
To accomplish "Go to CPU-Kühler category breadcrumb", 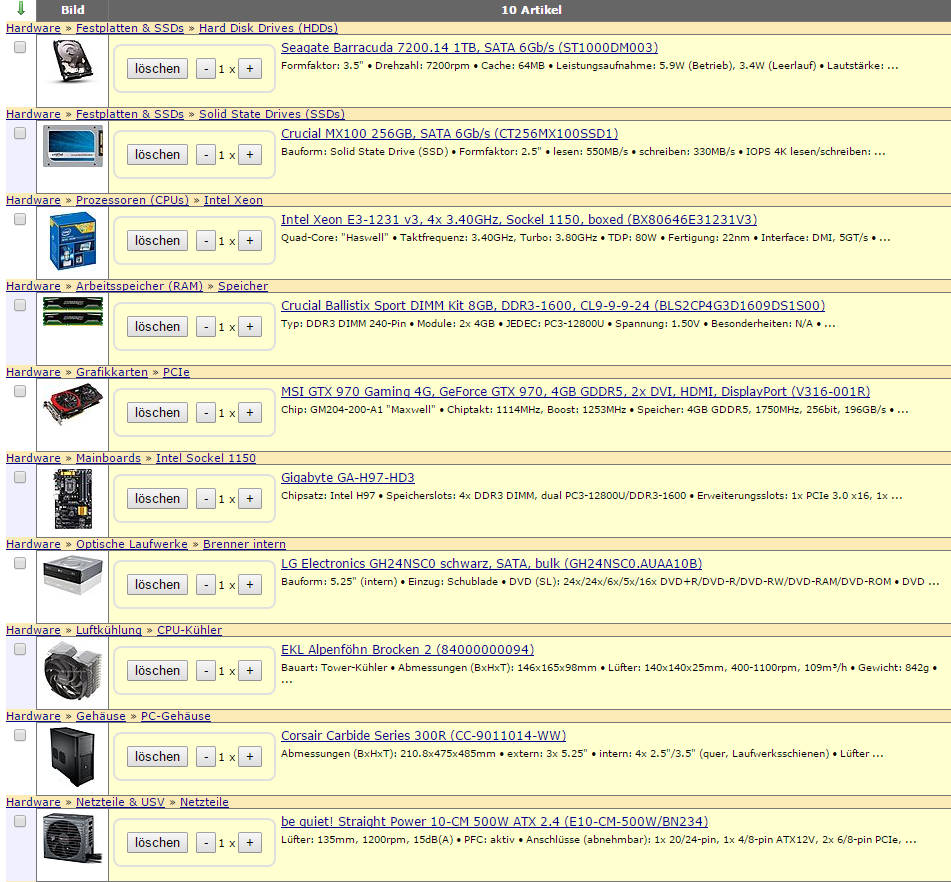I will [189, 630].
